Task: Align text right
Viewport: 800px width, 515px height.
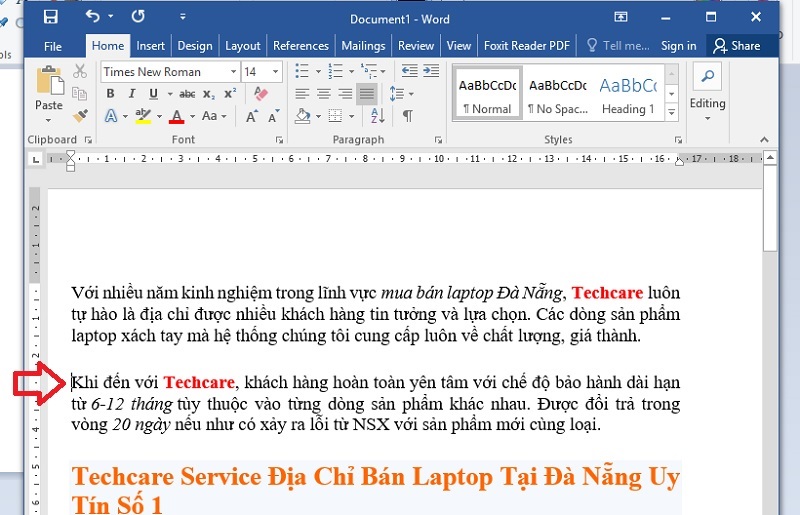Action: 345,94
